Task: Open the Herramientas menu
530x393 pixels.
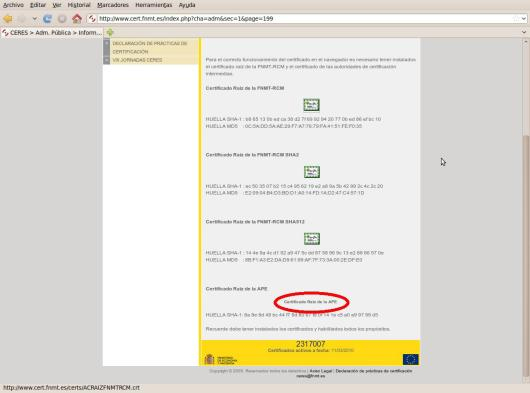Action: click(x=154, y=5)
